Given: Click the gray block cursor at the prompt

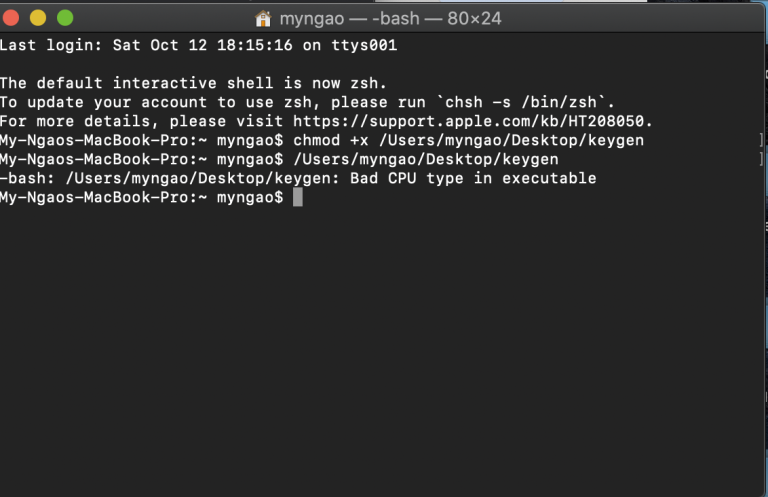Looking at the screenshot, I should [x=298, y=197].
